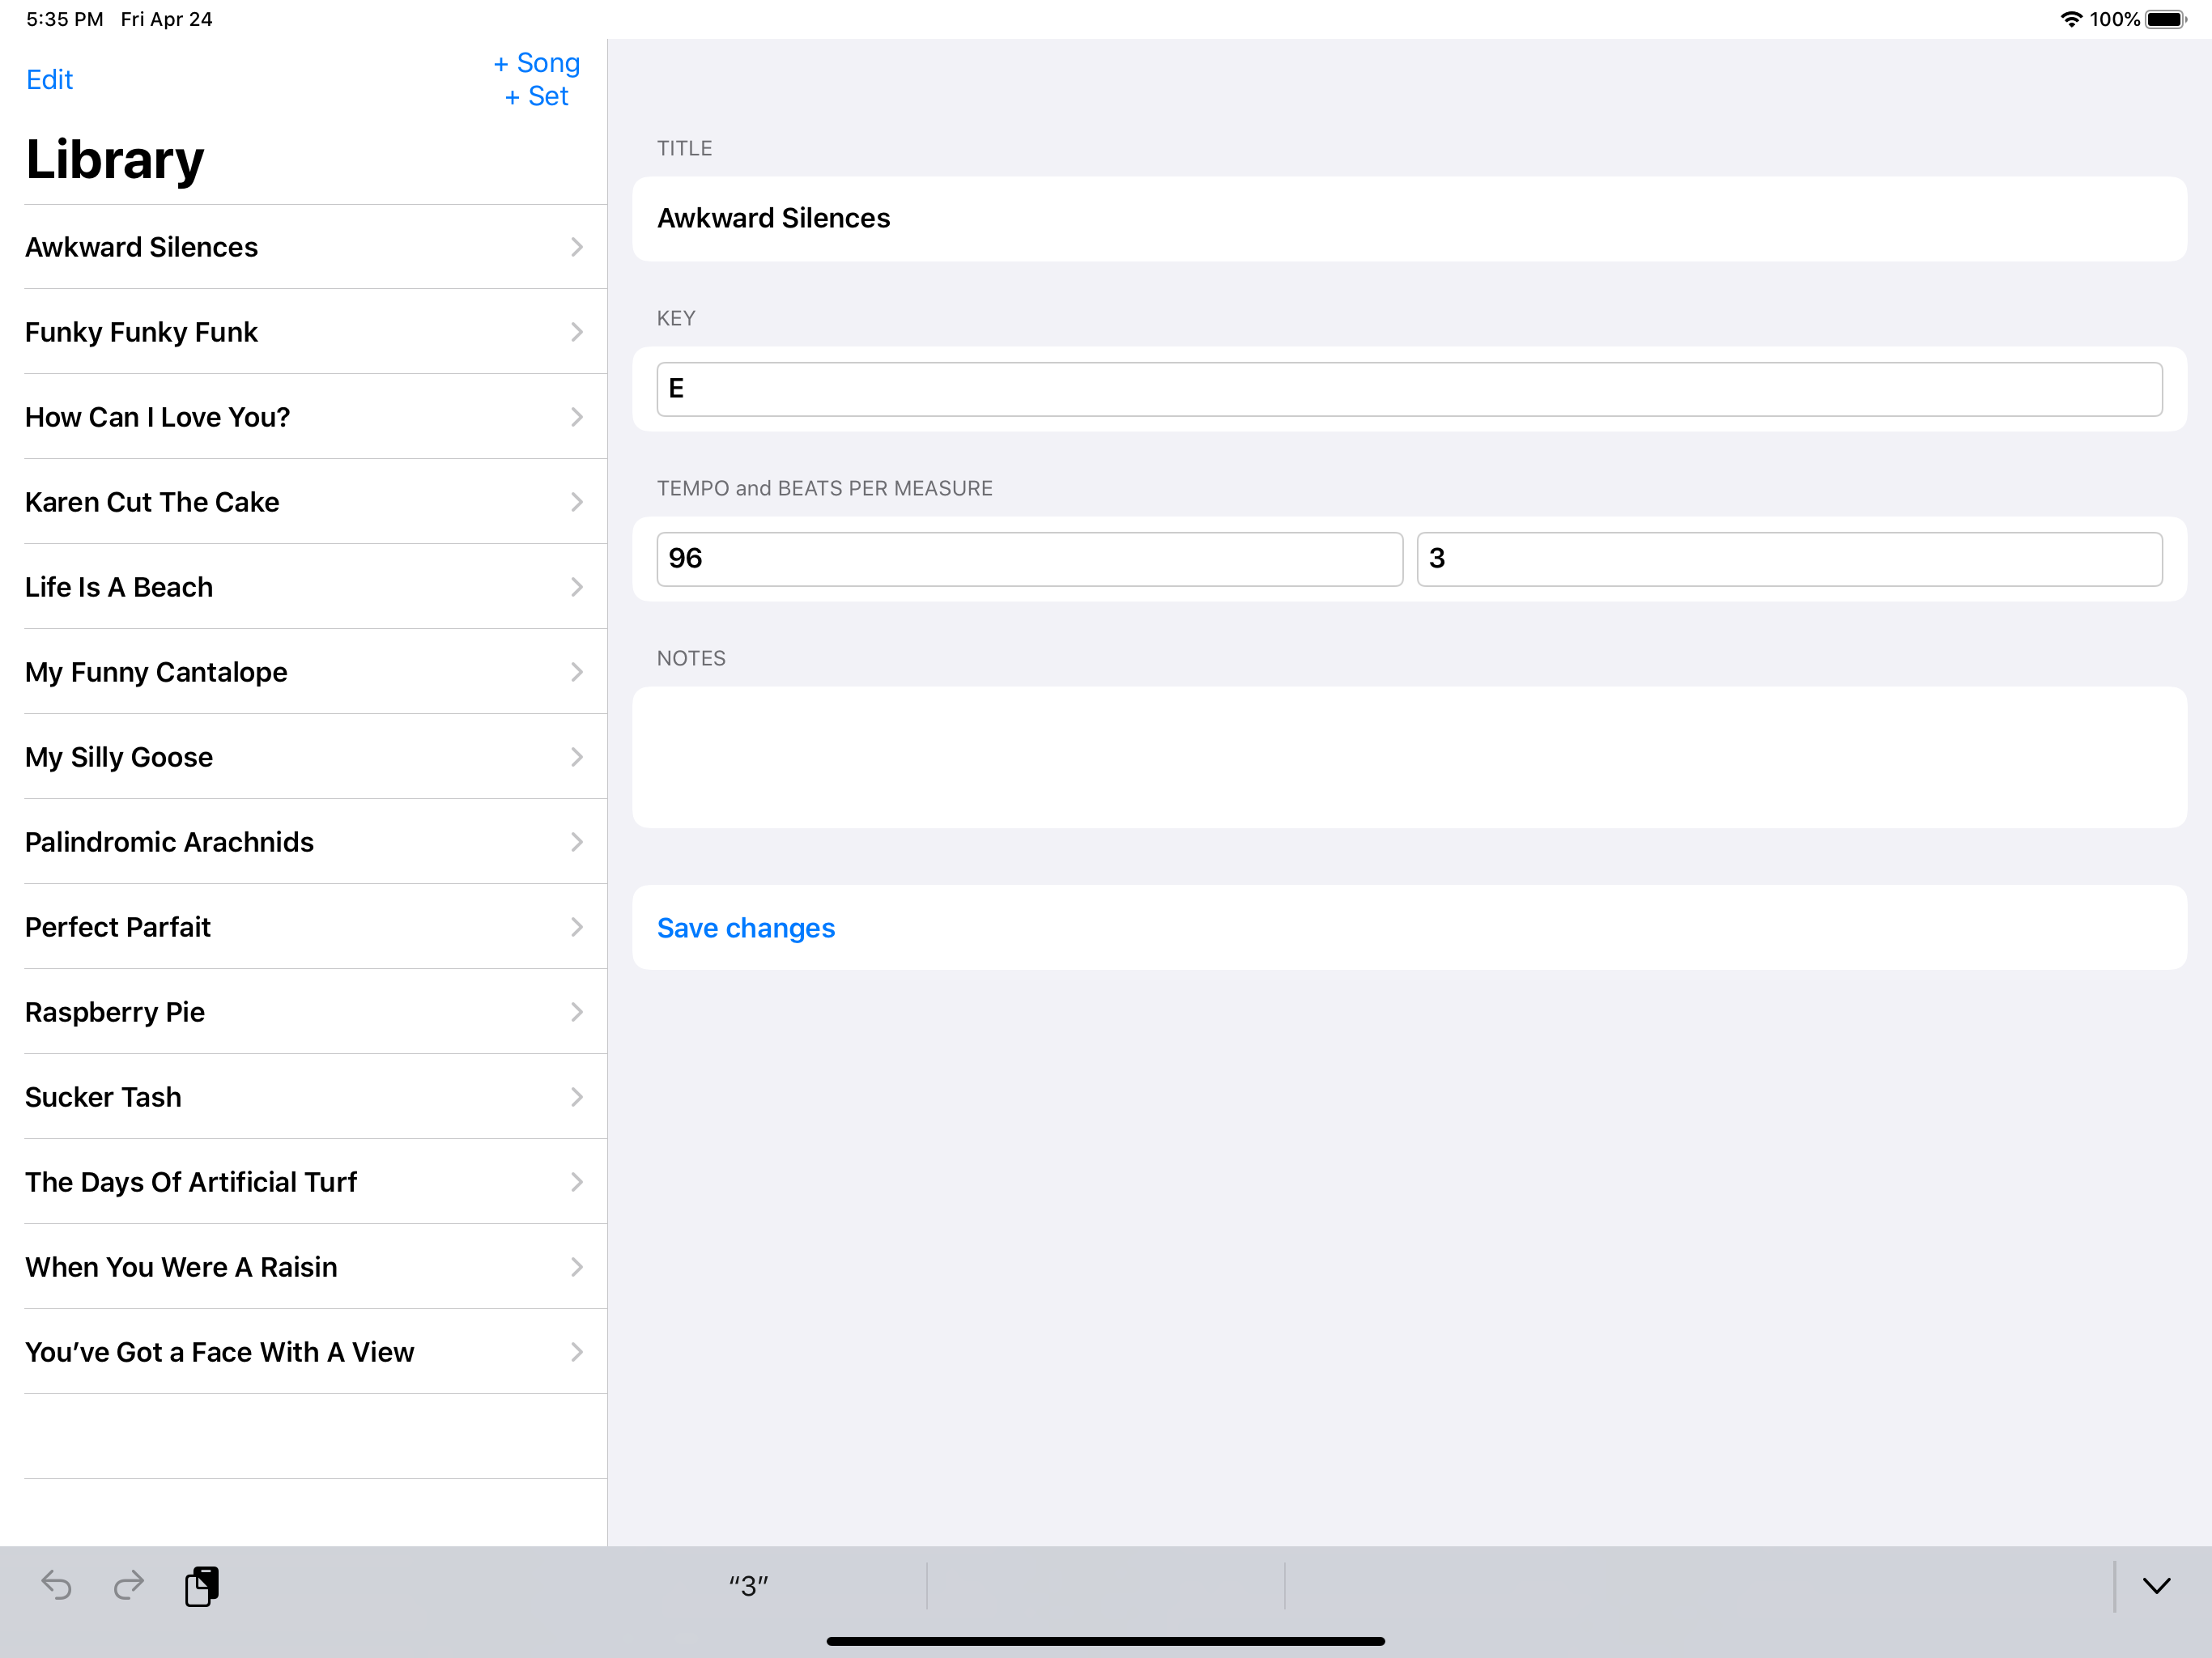2212x1658 pixels.
Task: Open Funky Funky Funk via its chevron
Action: tap(576, 332)
